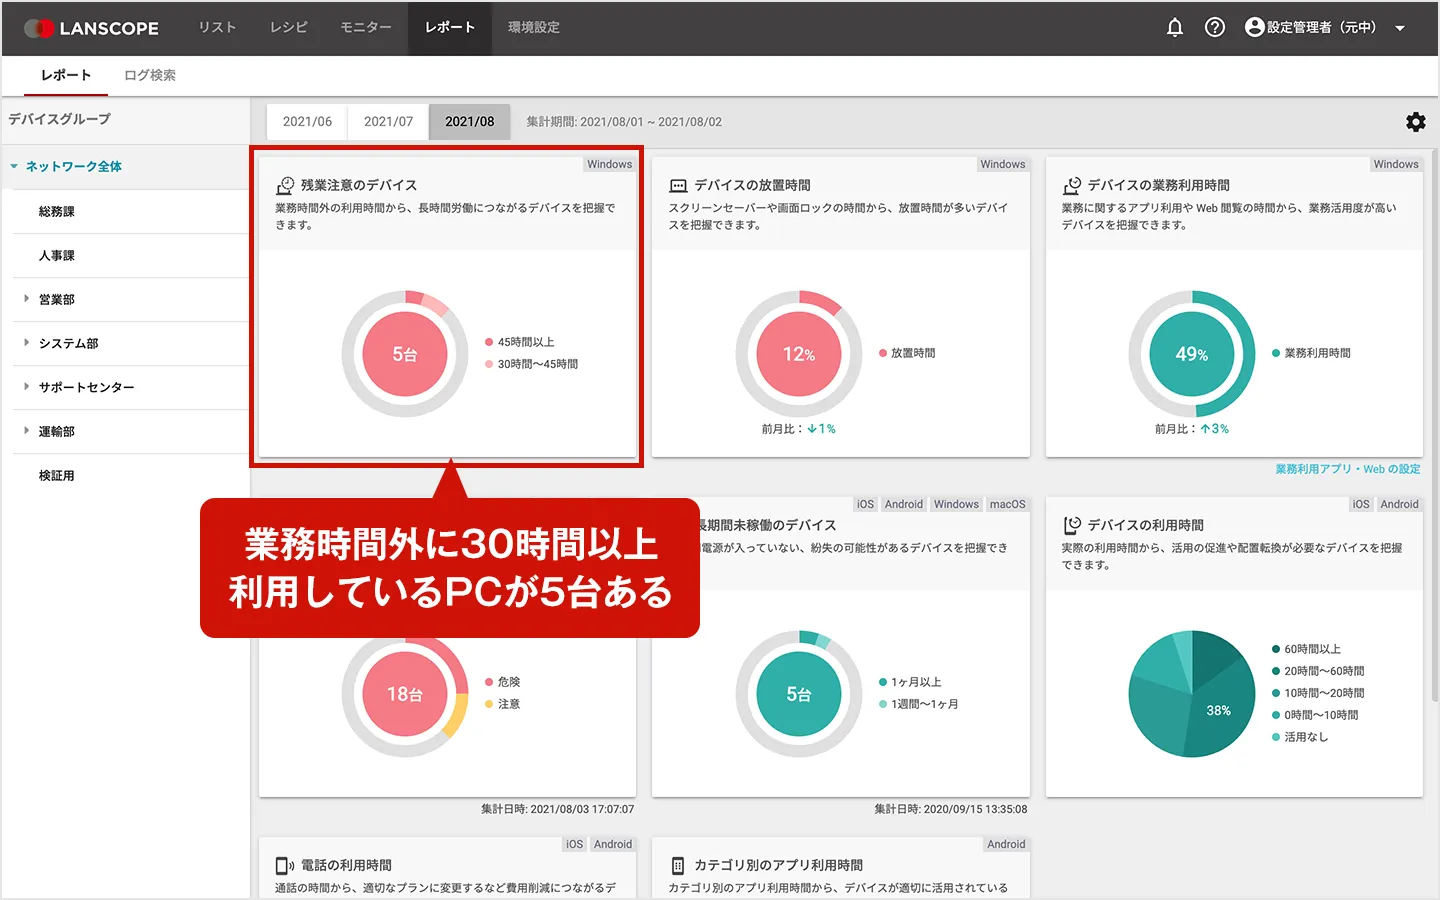The height and width of the screenshot is (900, 1440).
Task: Click the 電話の利用時間 phone icon
Action: (285, 865)
